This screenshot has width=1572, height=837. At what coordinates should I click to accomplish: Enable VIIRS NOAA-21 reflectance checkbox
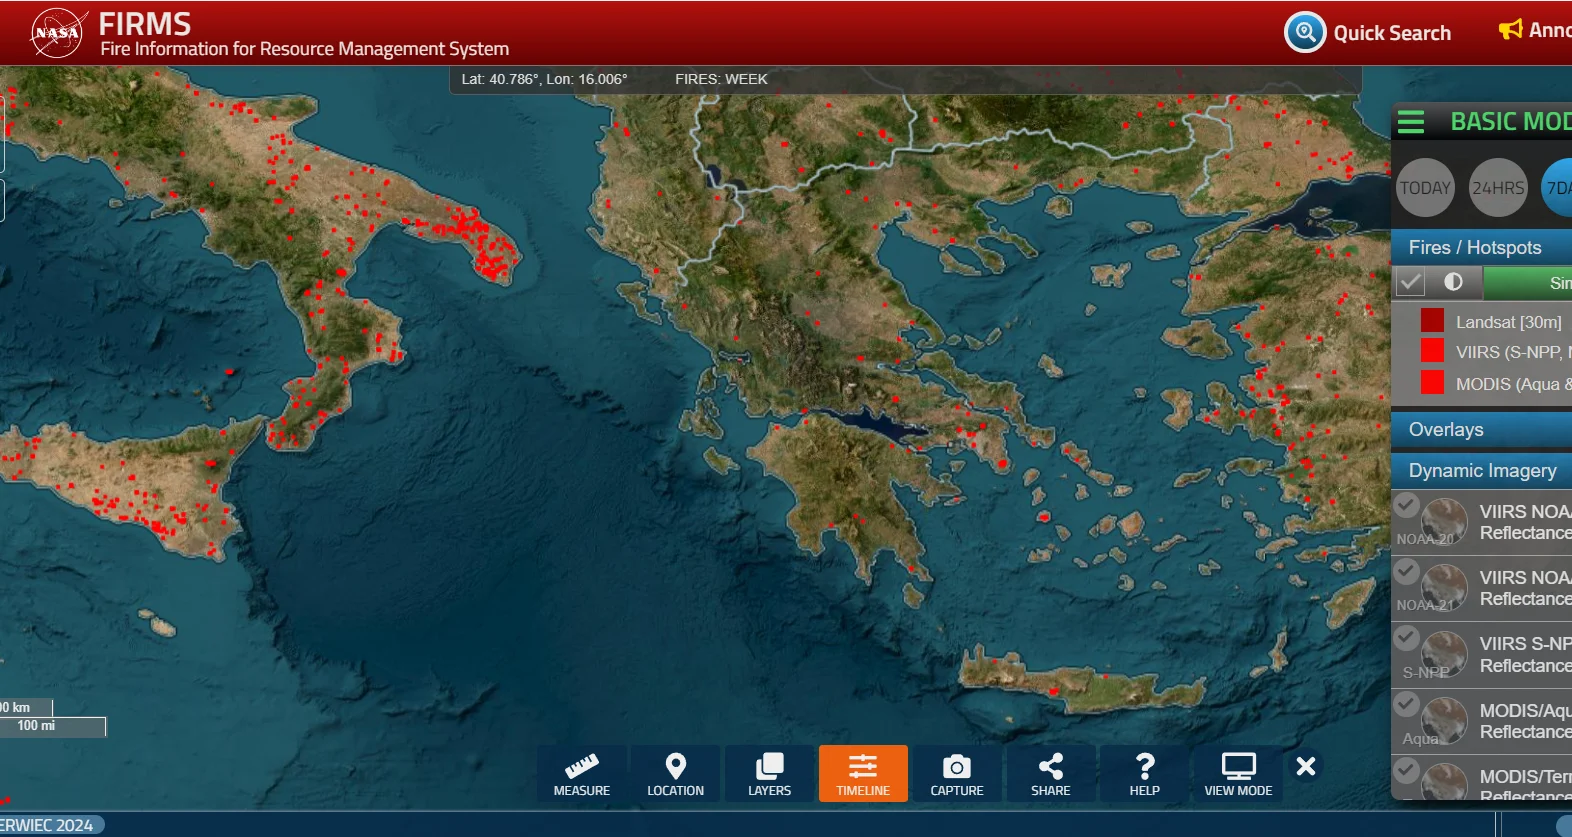coord(1407,571)
